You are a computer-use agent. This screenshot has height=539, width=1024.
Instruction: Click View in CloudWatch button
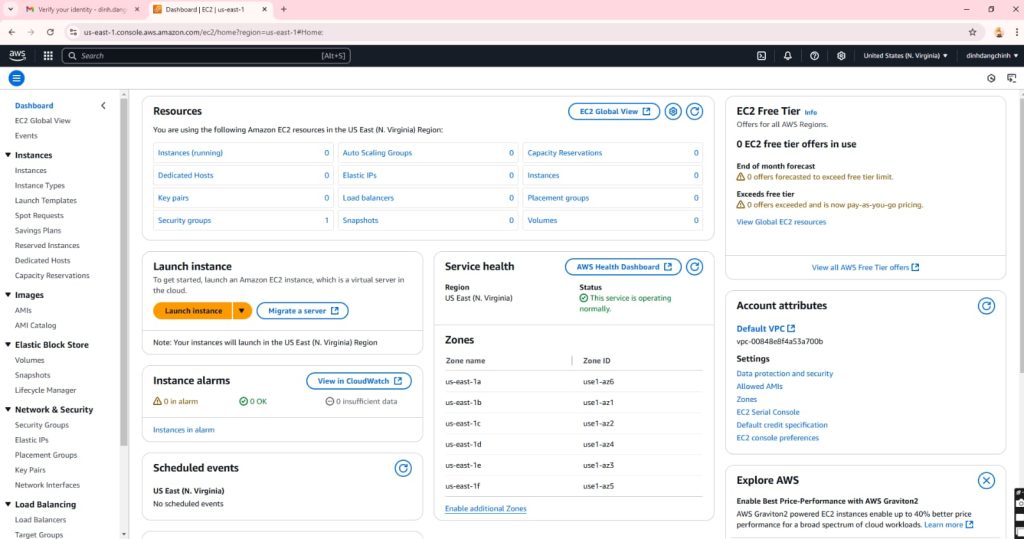(x=359, y=381)
